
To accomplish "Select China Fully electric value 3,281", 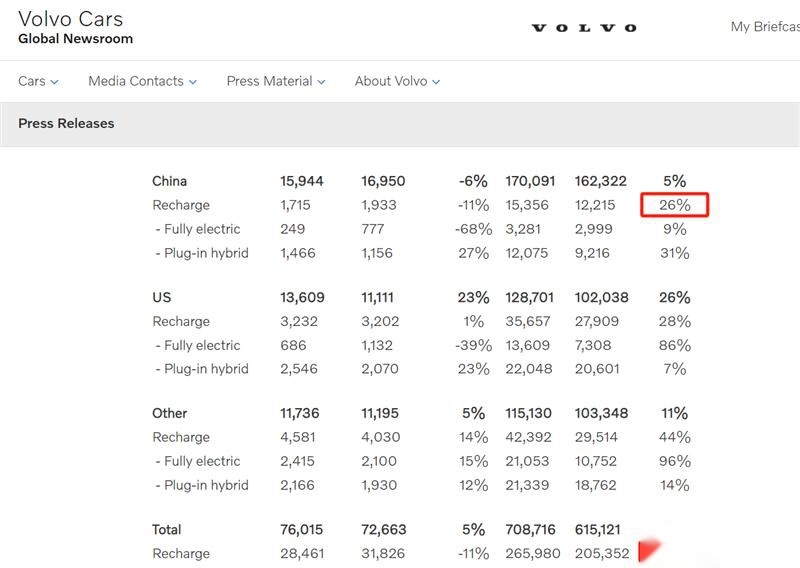I will click(x=523, y=229).
